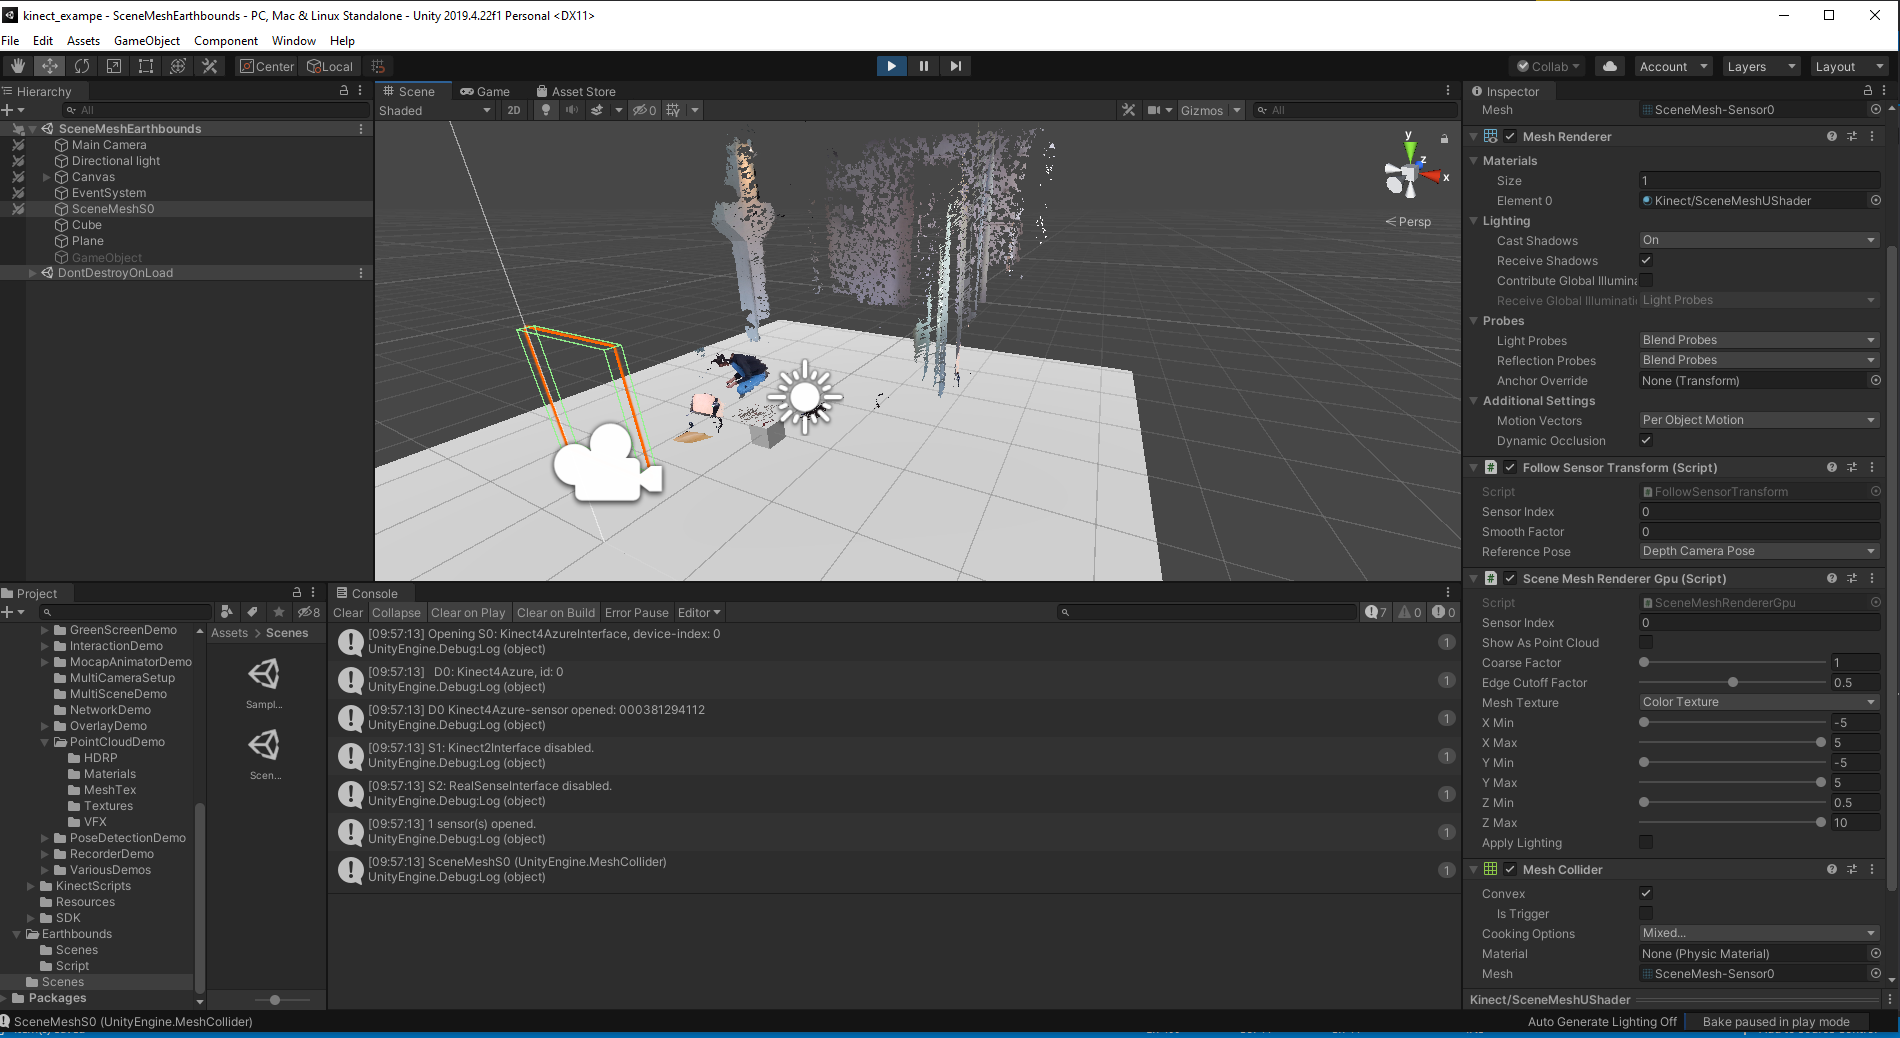Enable Is Trigger checkbox
This screenshot has width=1900, height=1038.
point(1646,913)
